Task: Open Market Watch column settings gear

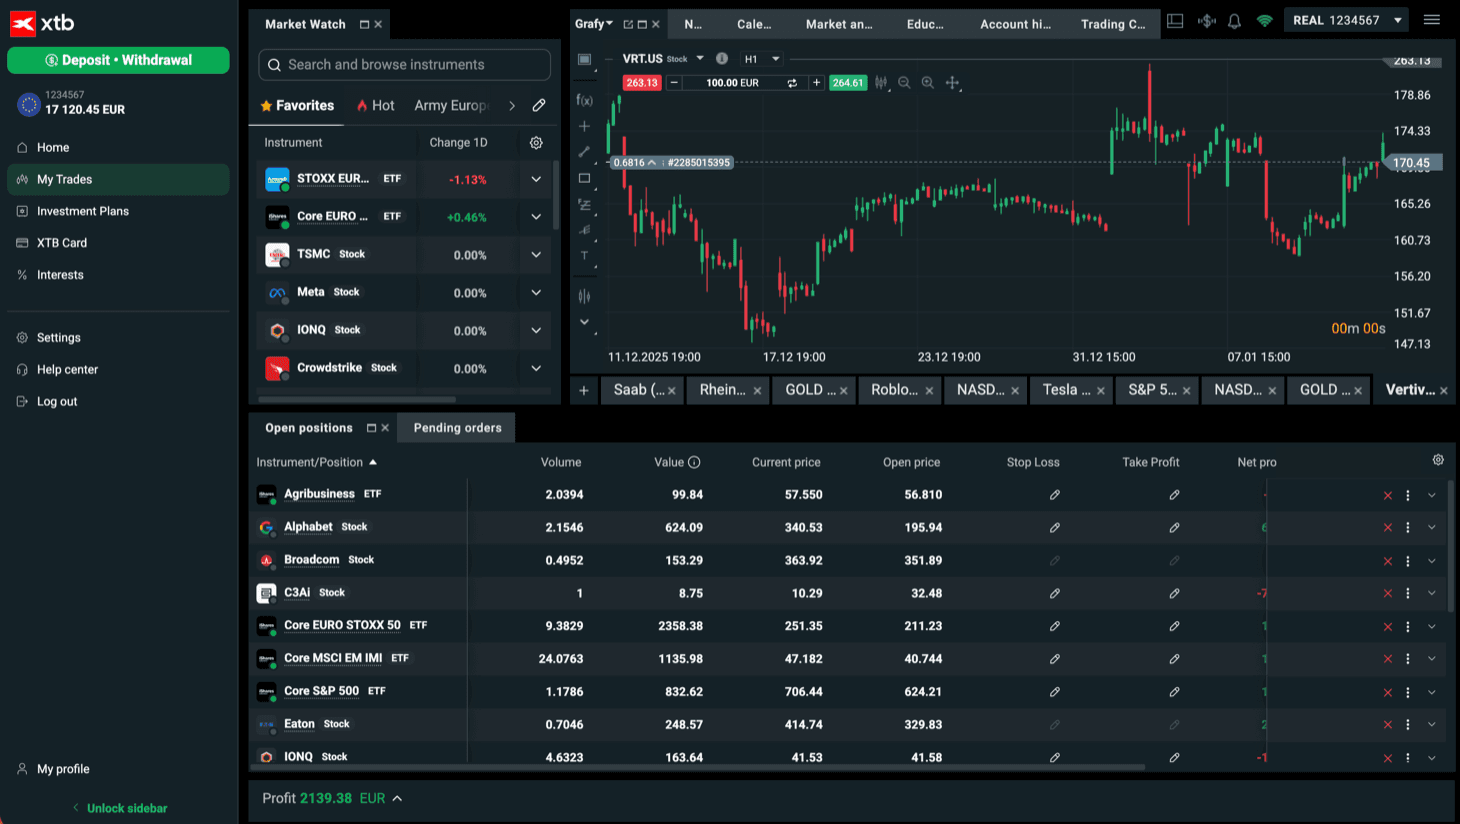Action: click(x=536, y=143)
